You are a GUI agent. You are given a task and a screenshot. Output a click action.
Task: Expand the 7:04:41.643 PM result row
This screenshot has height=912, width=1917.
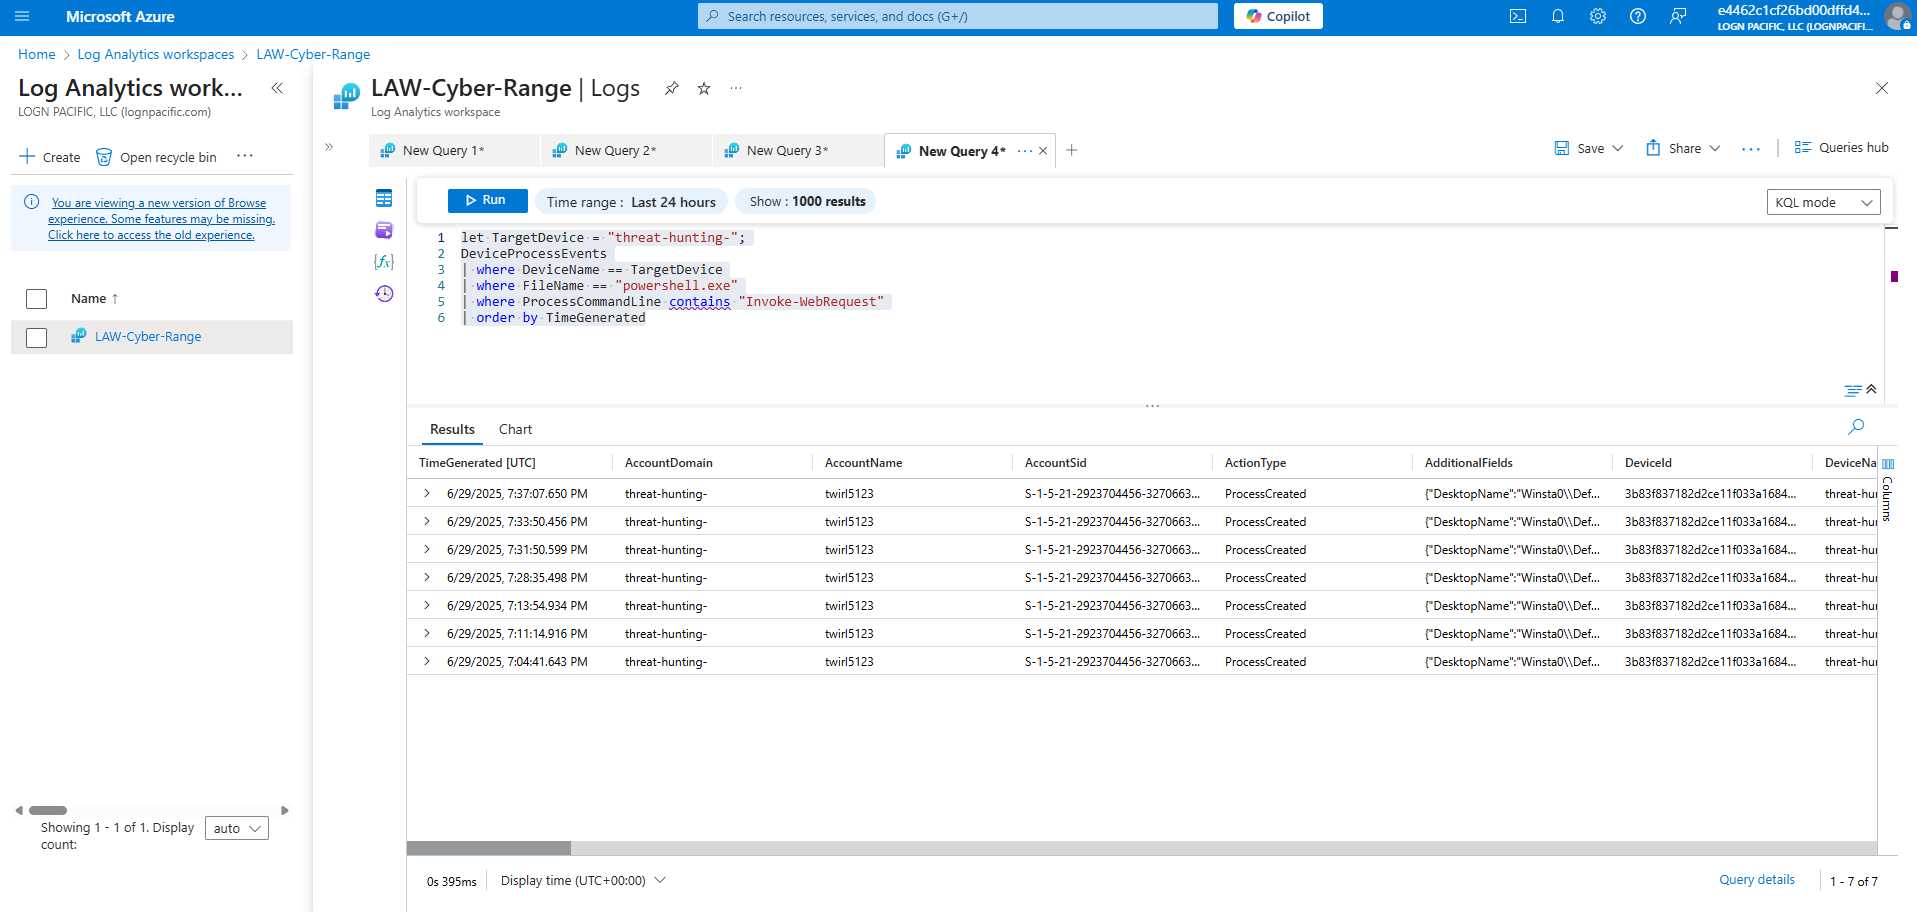coord(427,661)
